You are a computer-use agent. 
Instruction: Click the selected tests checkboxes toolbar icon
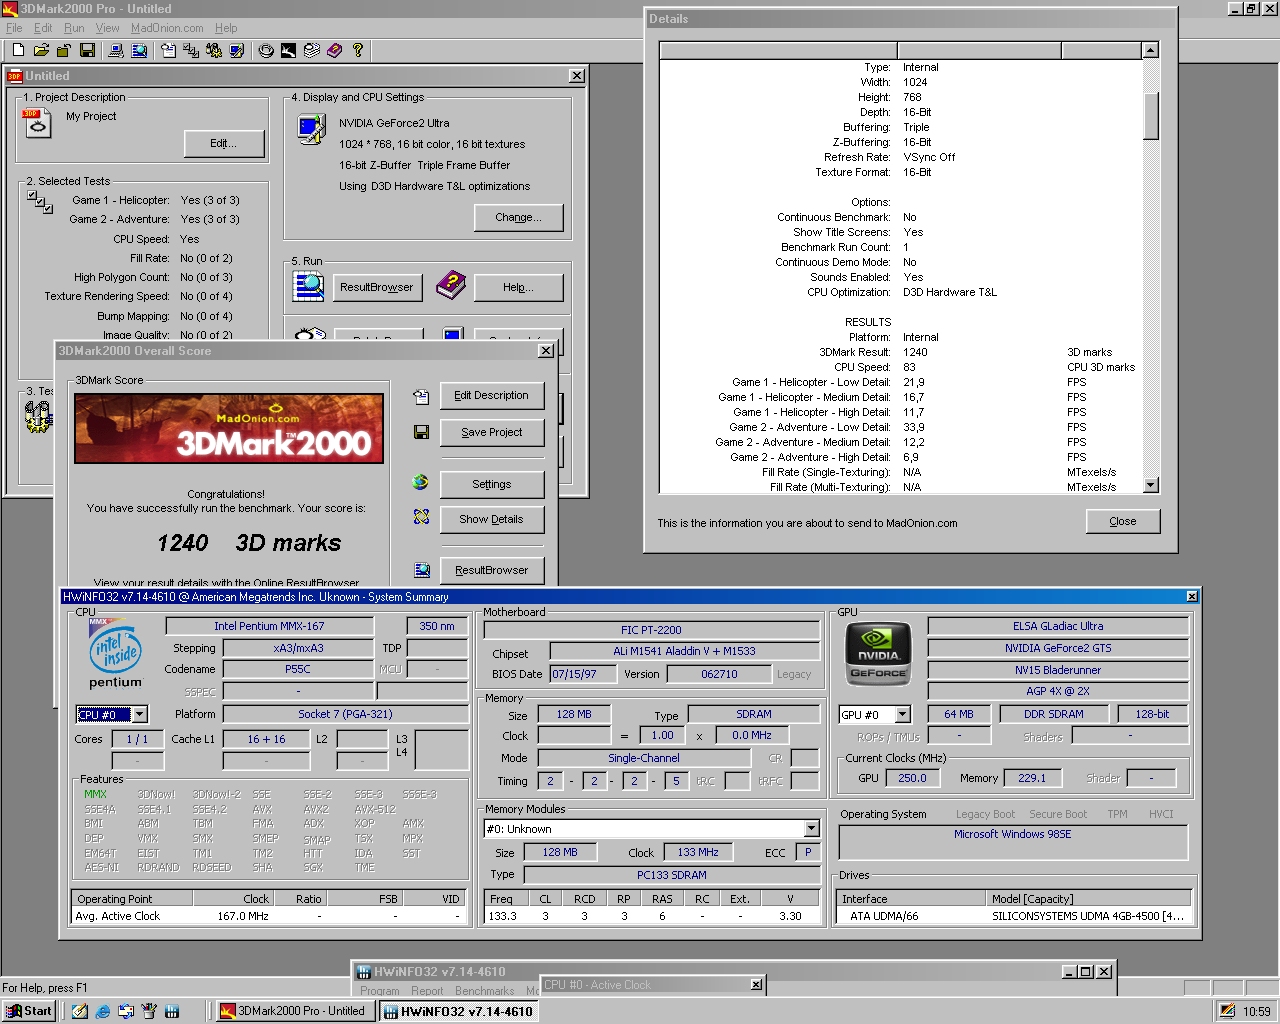tap(191, 50)
